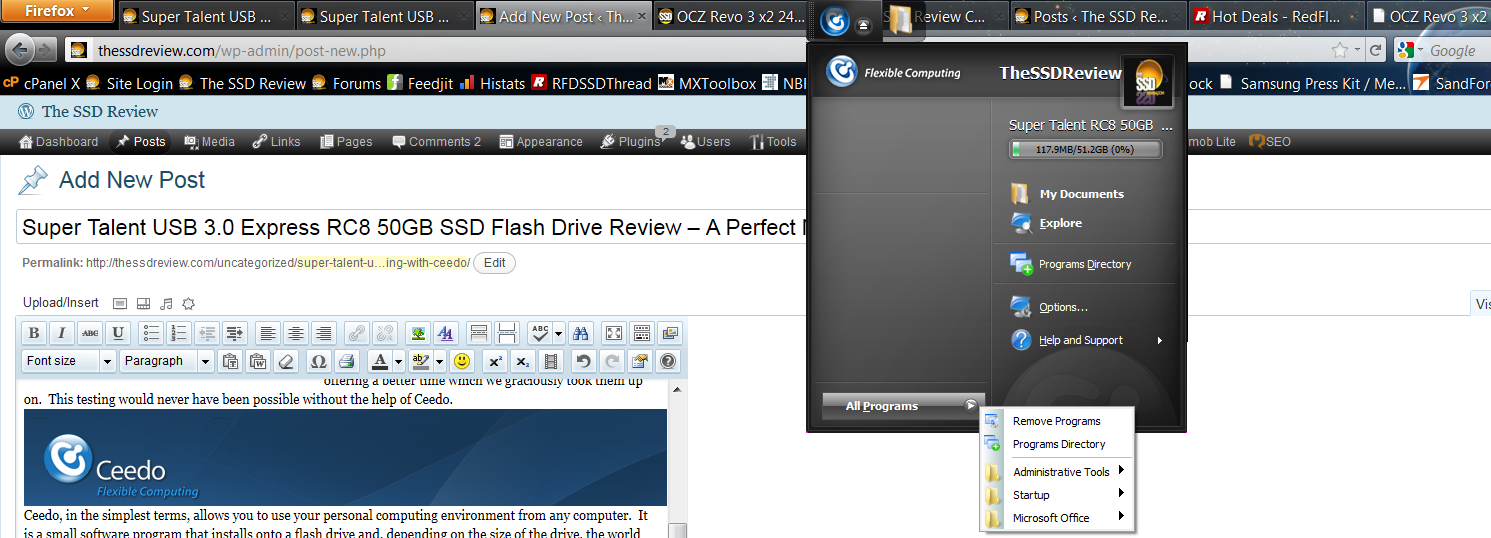Open the Comments 2 admin menu
Viewport: 1491px width, 538px height.
437,141
